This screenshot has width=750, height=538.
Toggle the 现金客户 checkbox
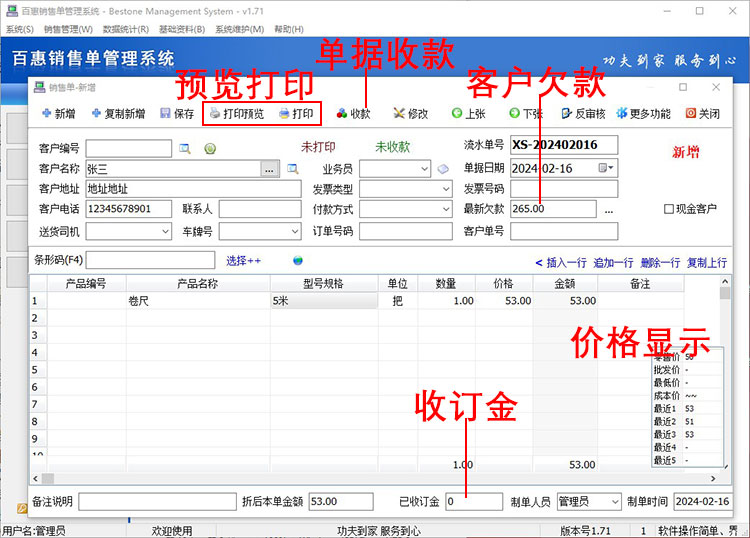[x=669, y=209]
